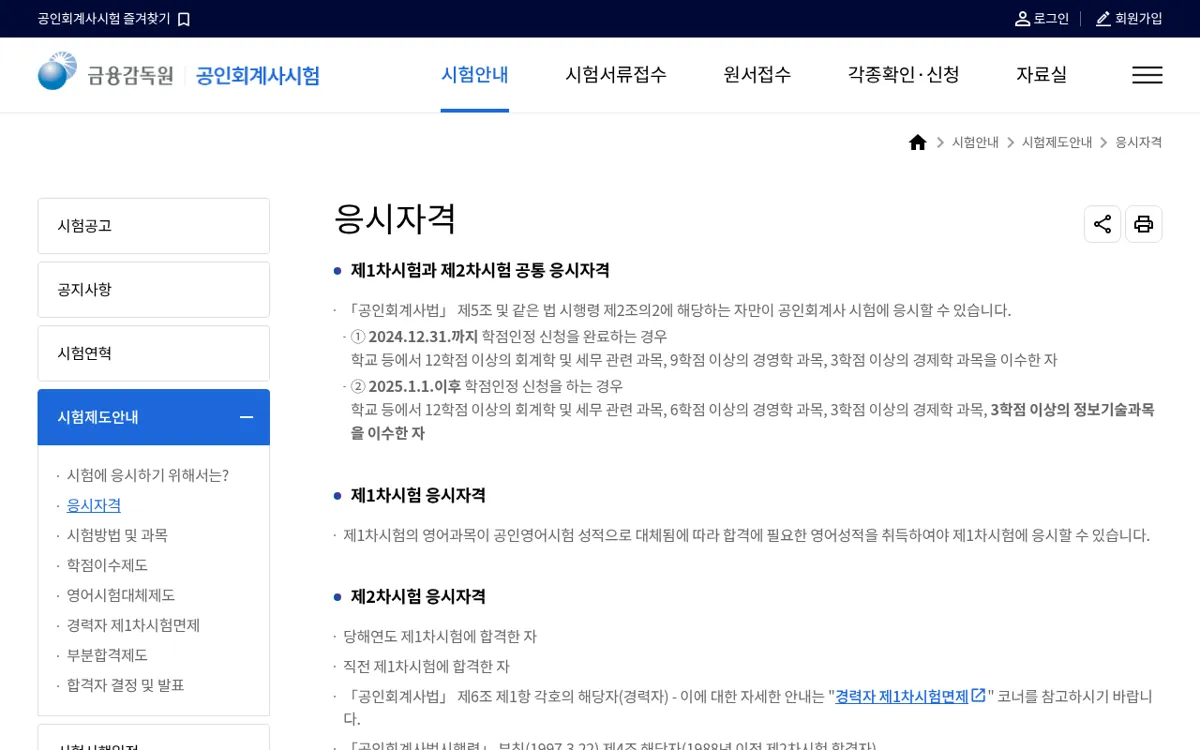Viewport: 1200px width, 750px height.
Task: Click the share icon button
Action: click(1102, 224)
